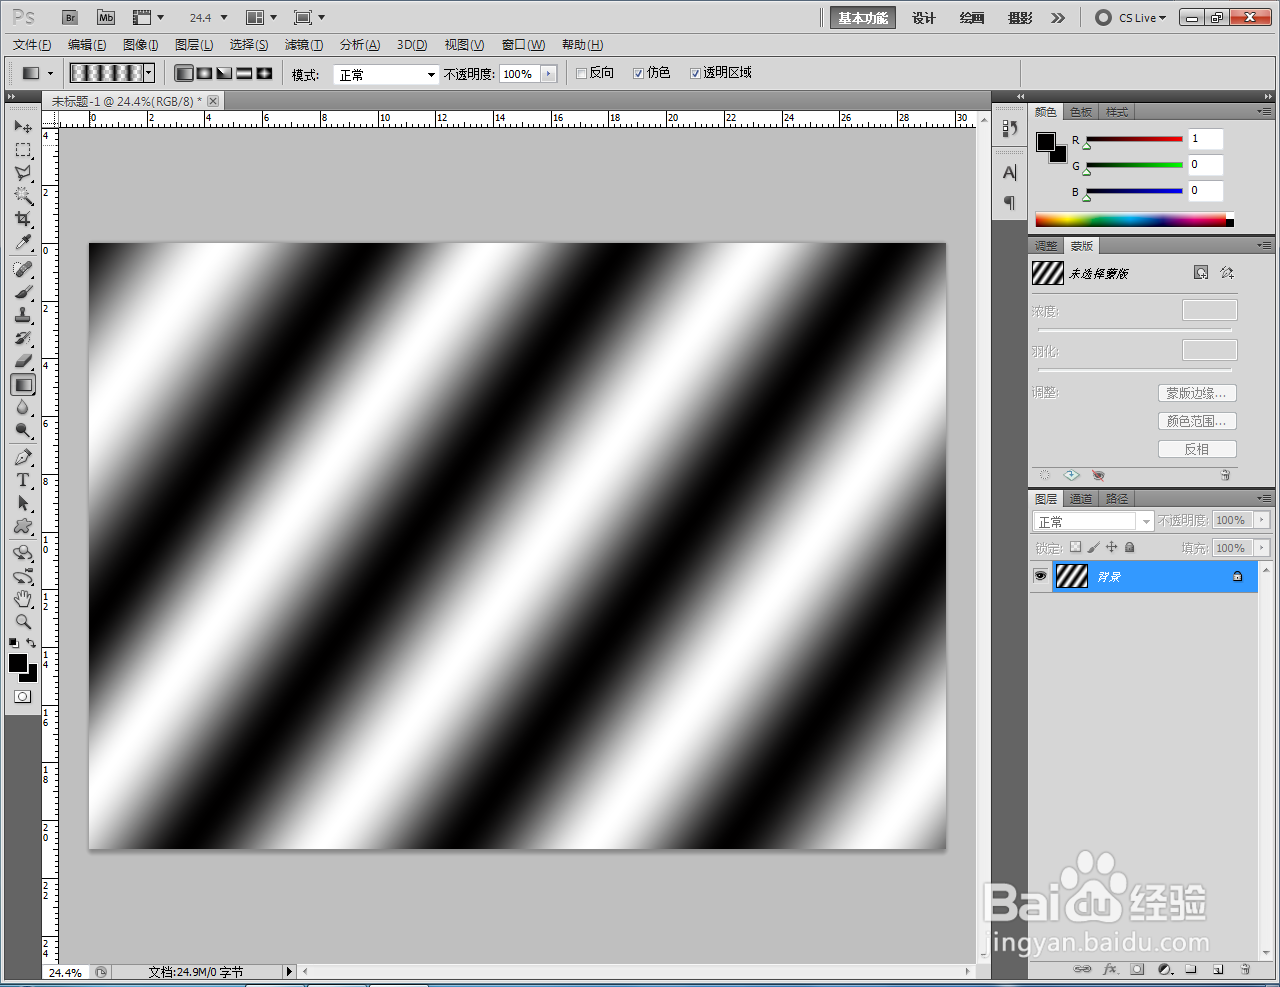Select the Move tool

tap(23, 127)
